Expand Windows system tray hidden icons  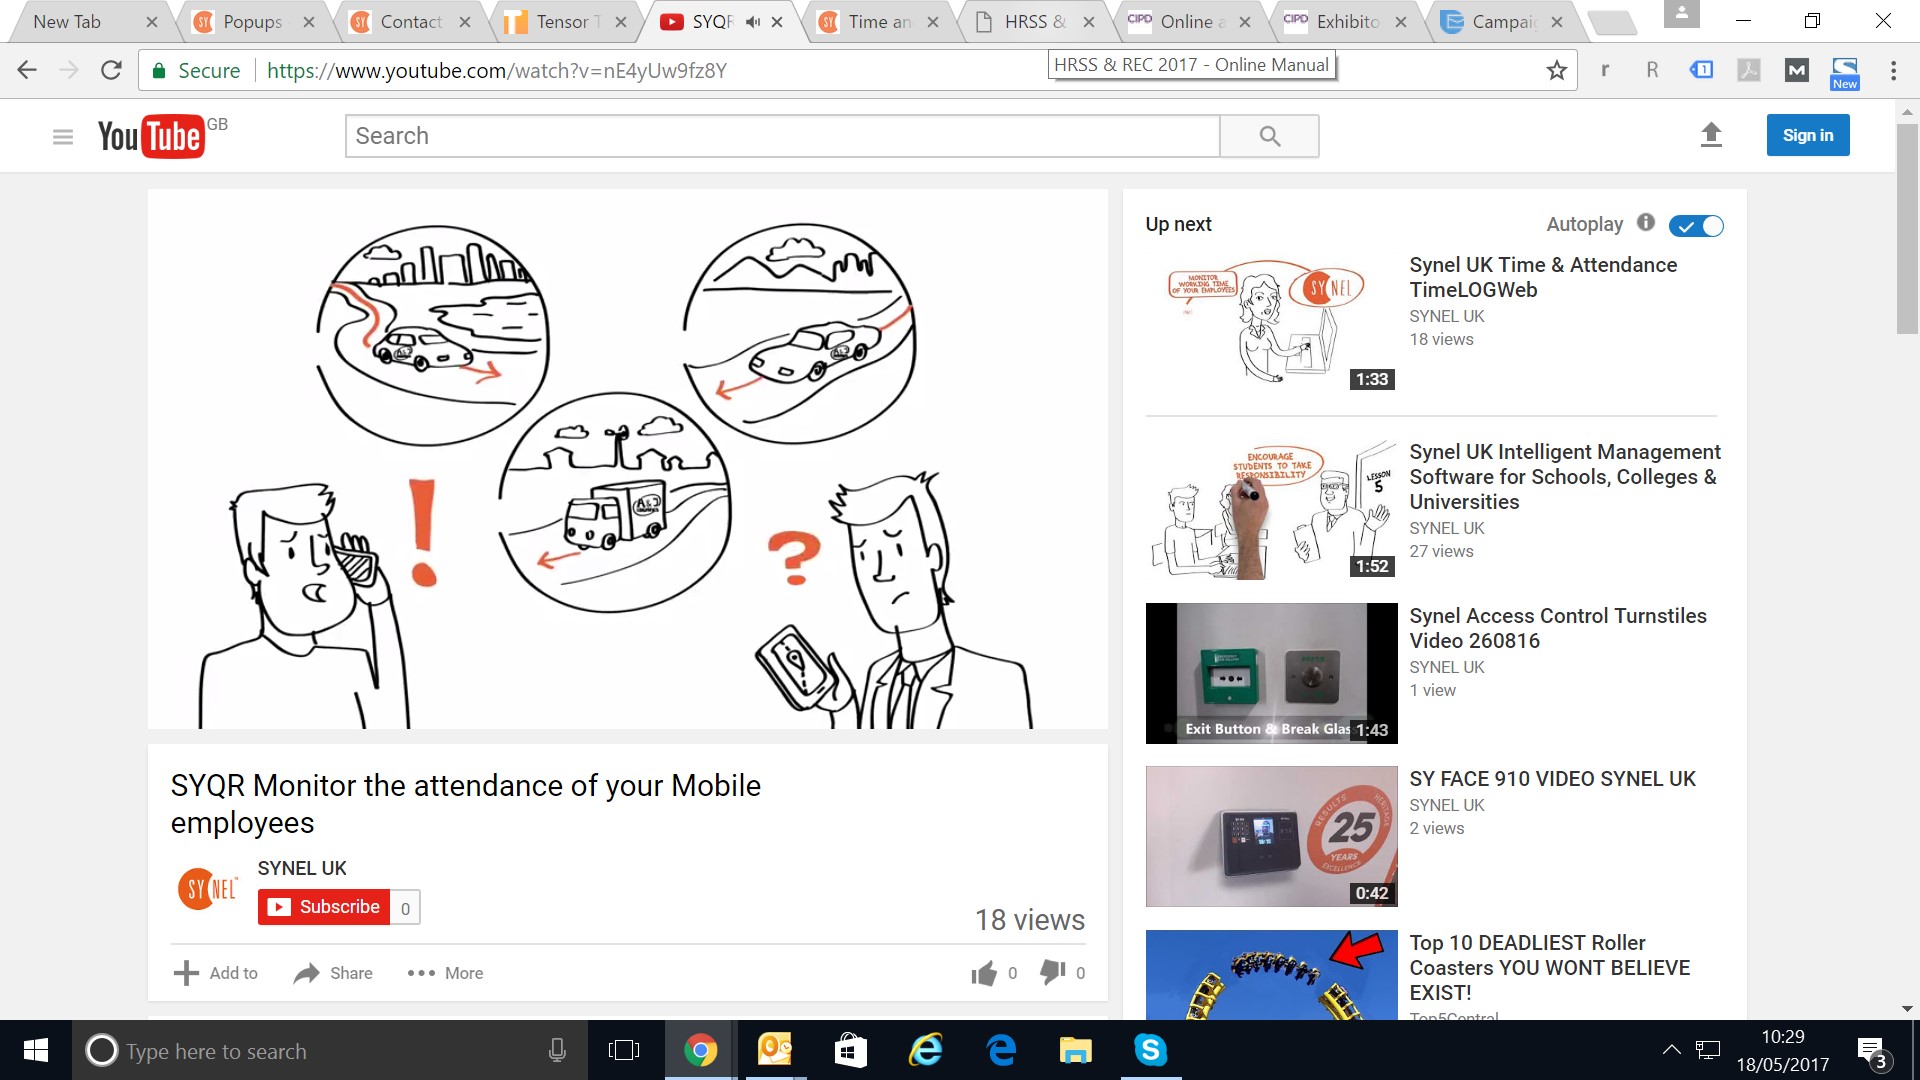click(x=1671, y=1050)
